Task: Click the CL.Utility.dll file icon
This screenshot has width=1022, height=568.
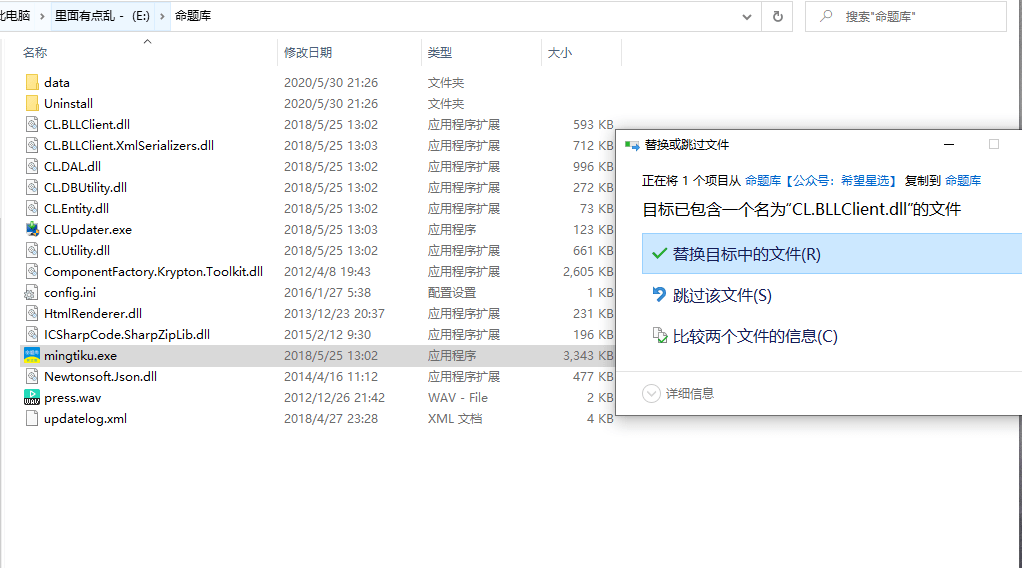Action: (x=32, y=250)
